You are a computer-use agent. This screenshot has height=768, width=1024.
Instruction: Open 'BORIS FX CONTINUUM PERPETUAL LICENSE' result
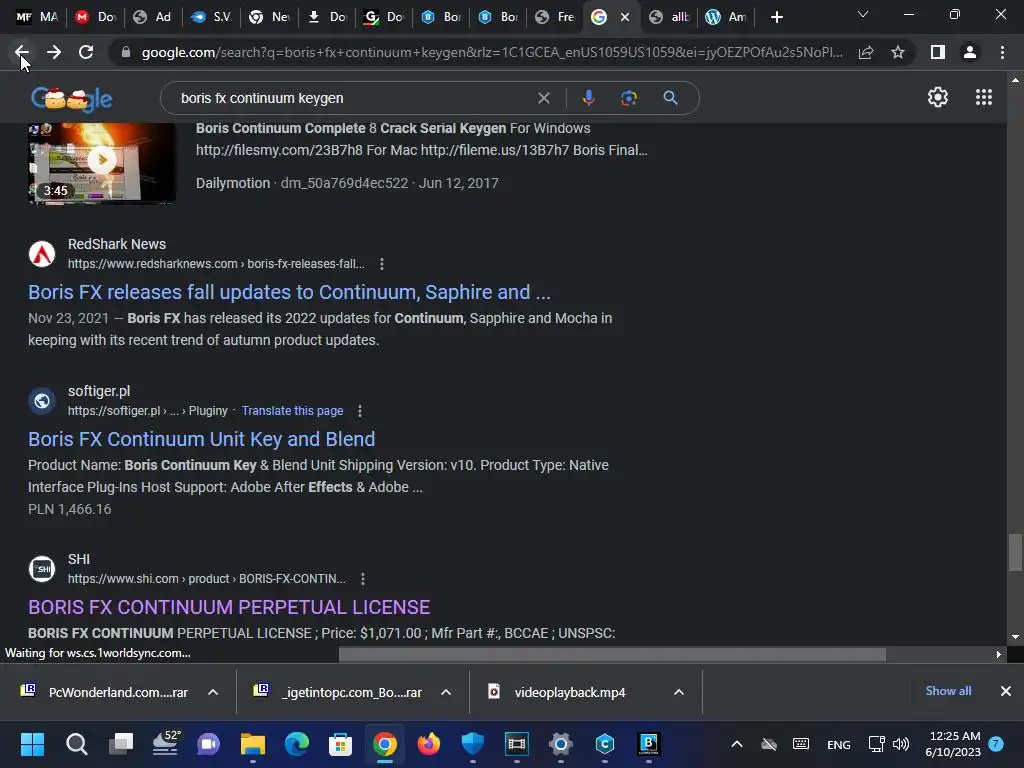coord(229,607)
